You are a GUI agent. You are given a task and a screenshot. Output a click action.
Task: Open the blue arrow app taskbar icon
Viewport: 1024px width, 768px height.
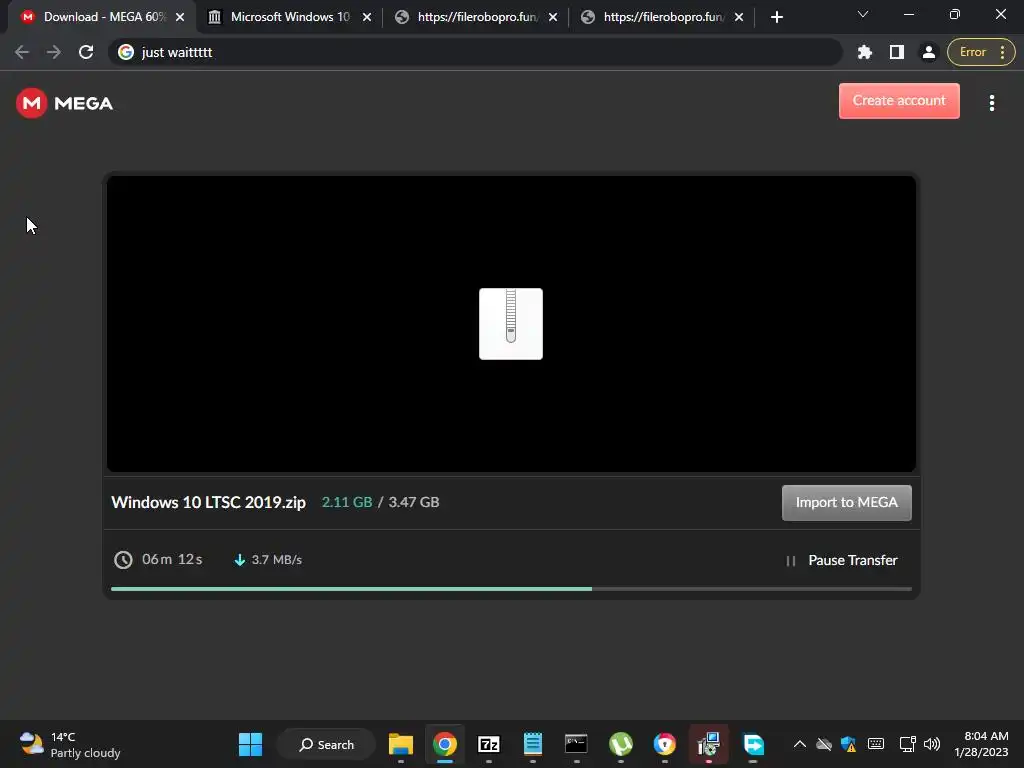point(753,744)
